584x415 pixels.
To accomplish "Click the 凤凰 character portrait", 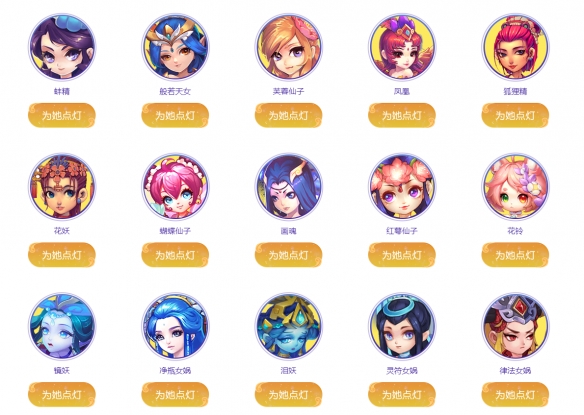I will [402, 47].
